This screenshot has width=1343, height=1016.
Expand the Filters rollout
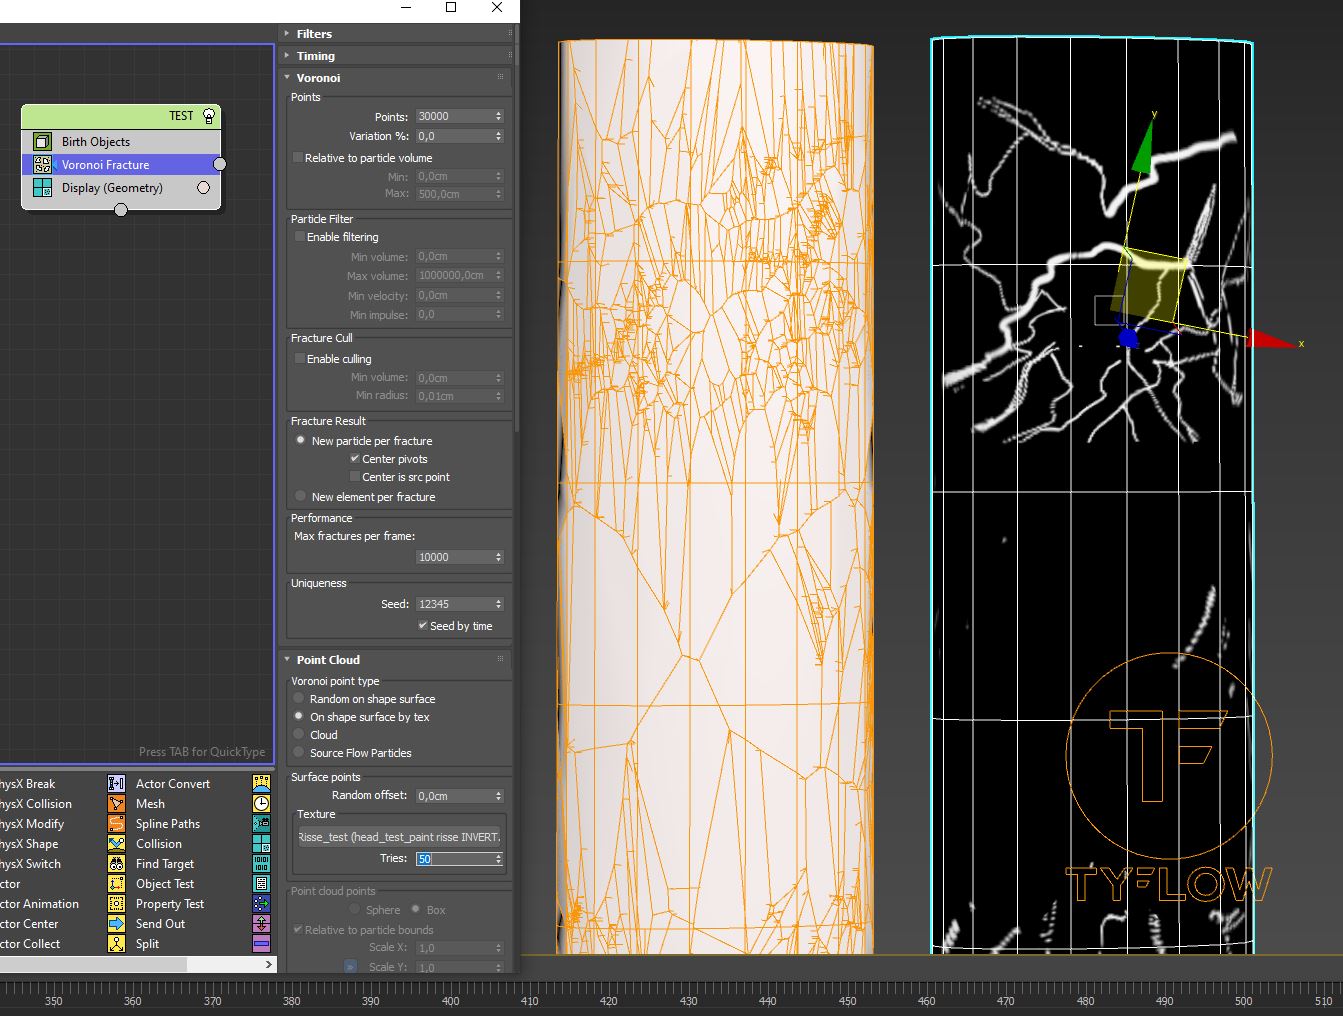(314, 34)
